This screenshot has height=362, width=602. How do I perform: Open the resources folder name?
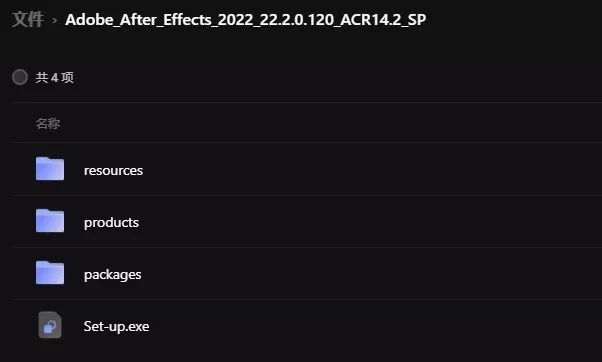[x=113, y=170]
